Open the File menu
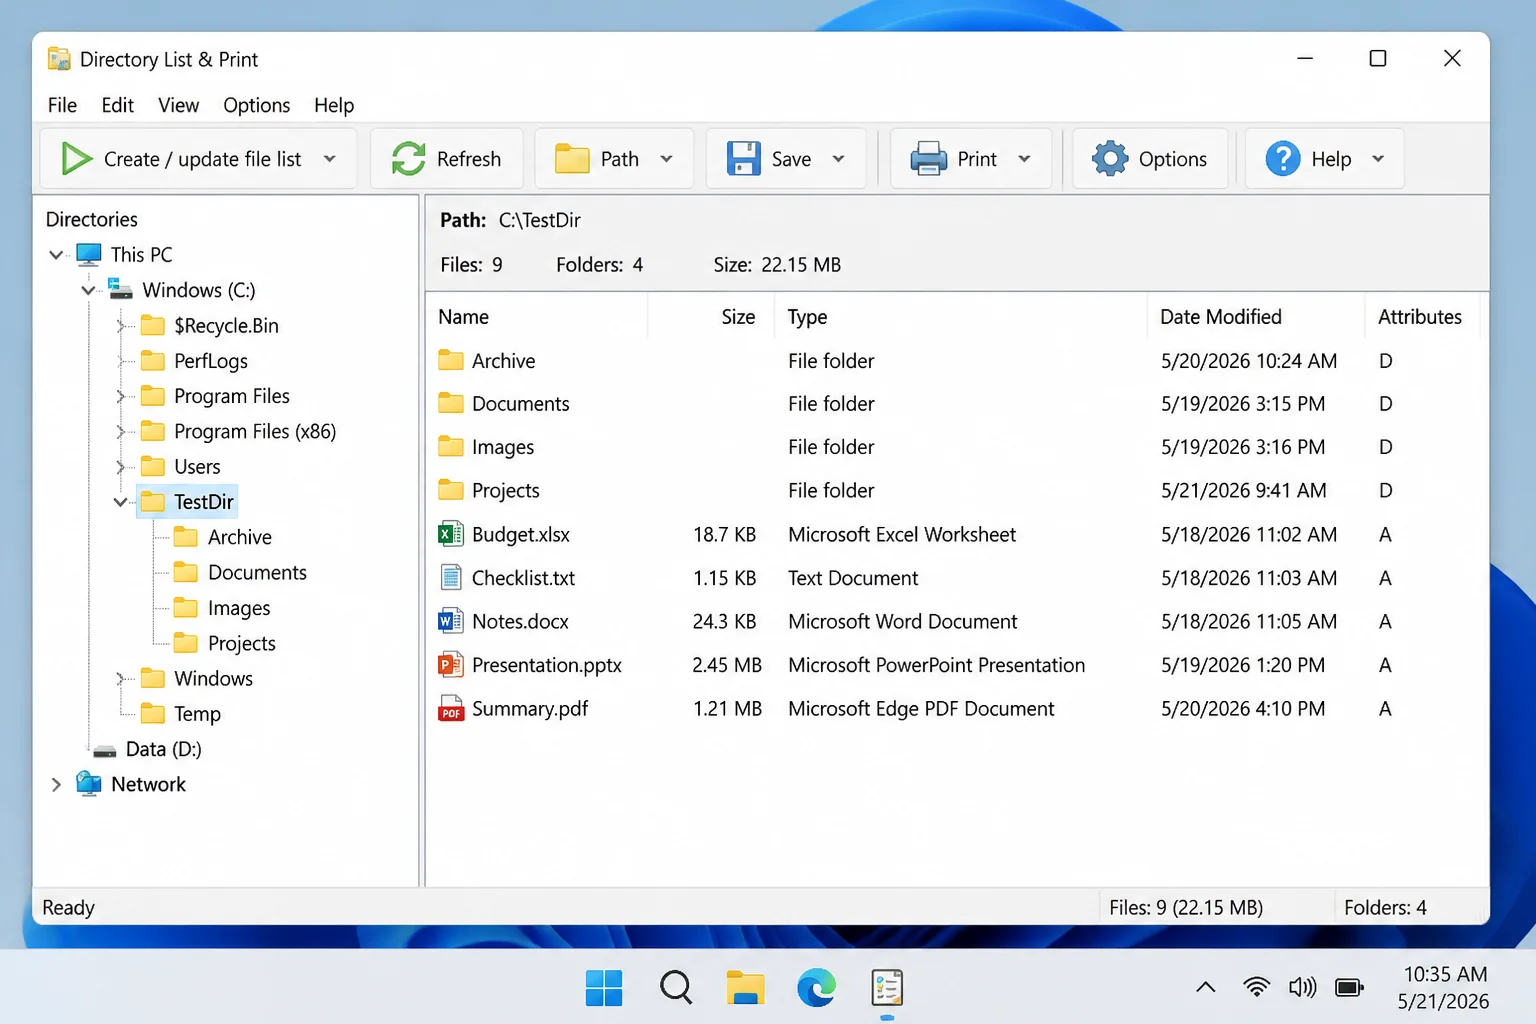Image resolution: width=1536 pixels, height=1024 pixels. (x=62, y=105)
